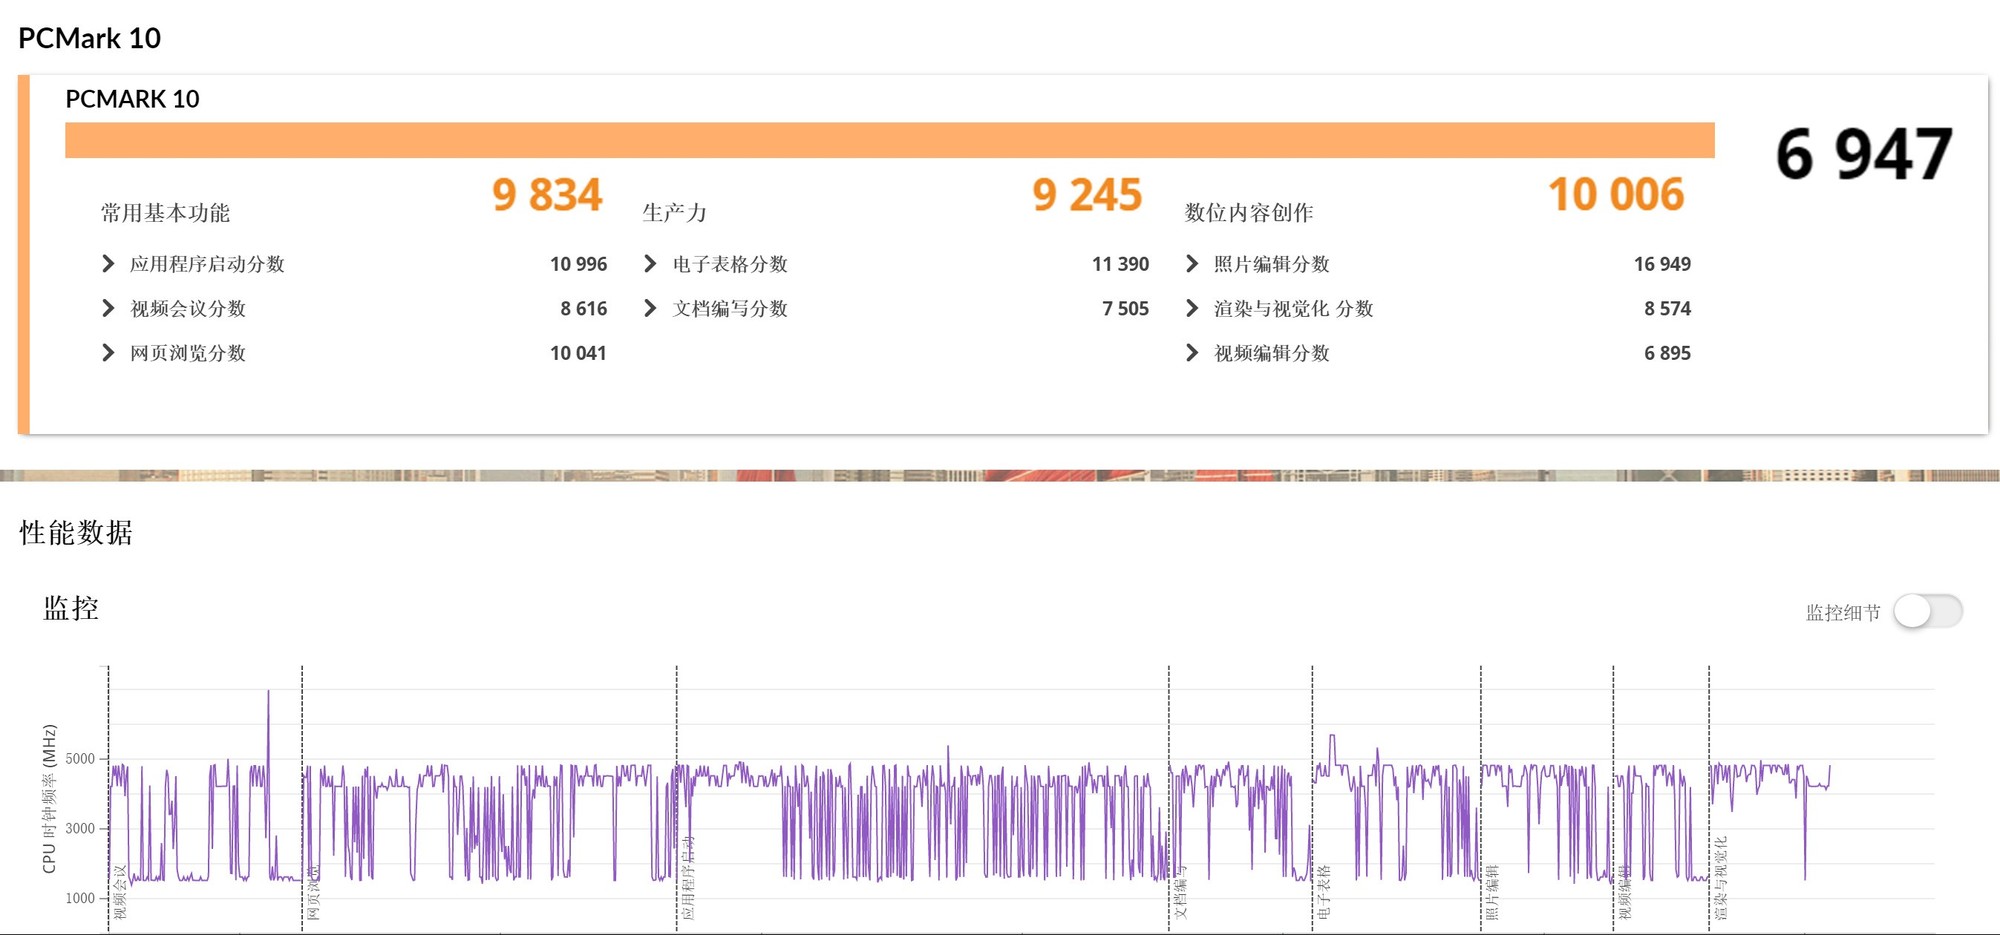Click the value 8 616
The height and width of the screenshot is (935, 2000).
click(x=584, y=309)
